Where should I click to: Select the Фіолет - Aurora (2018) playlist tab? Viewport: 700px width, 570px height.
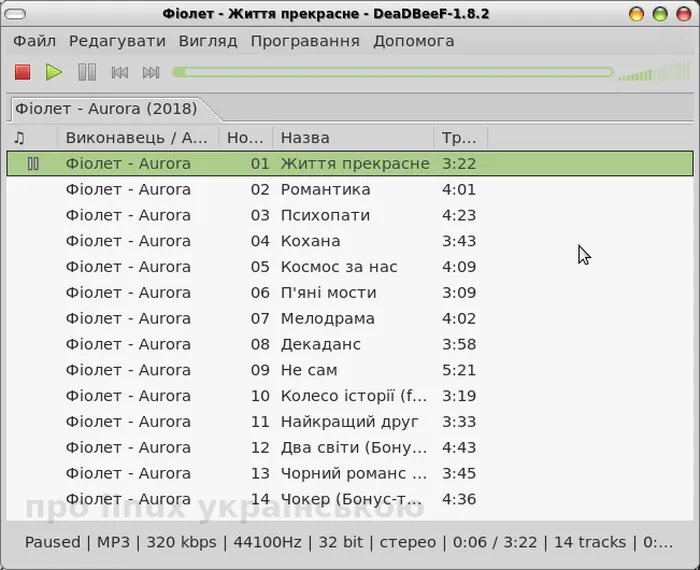(106, 108)
